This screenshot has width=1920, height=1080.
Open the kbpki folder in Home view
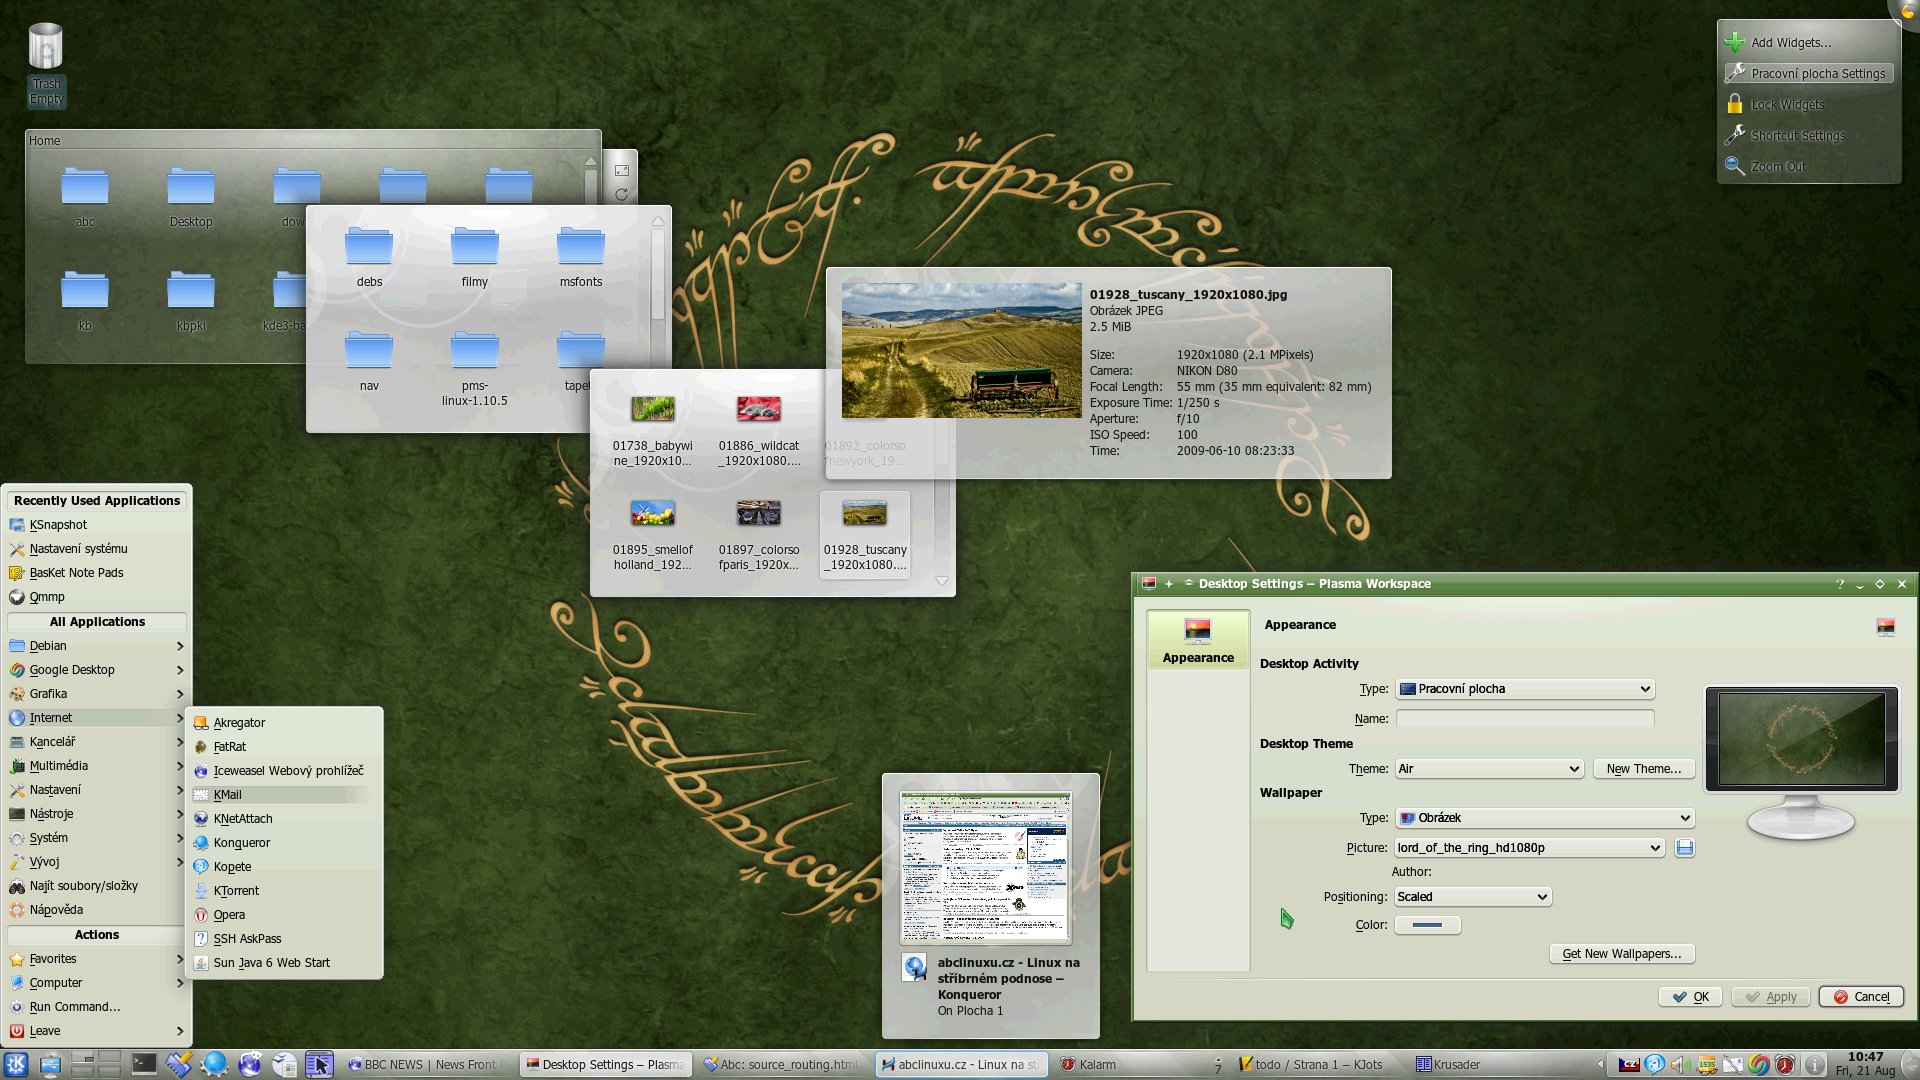[x=191, y=301]
